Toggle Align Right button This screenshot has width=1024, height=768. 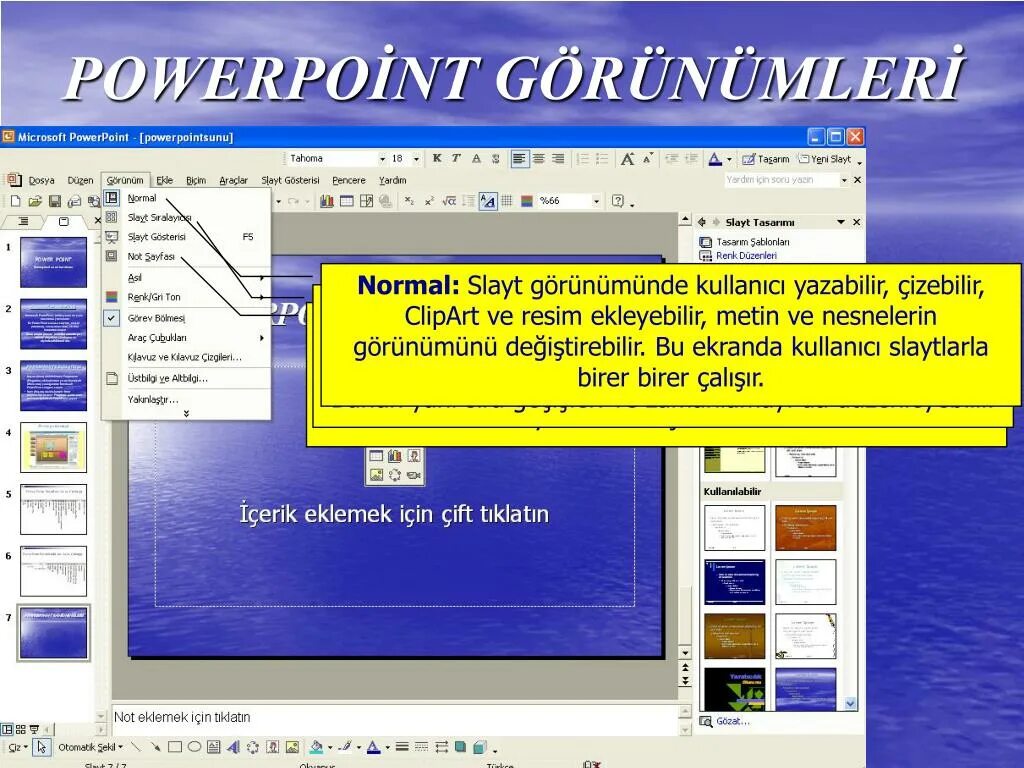[558, 159]
